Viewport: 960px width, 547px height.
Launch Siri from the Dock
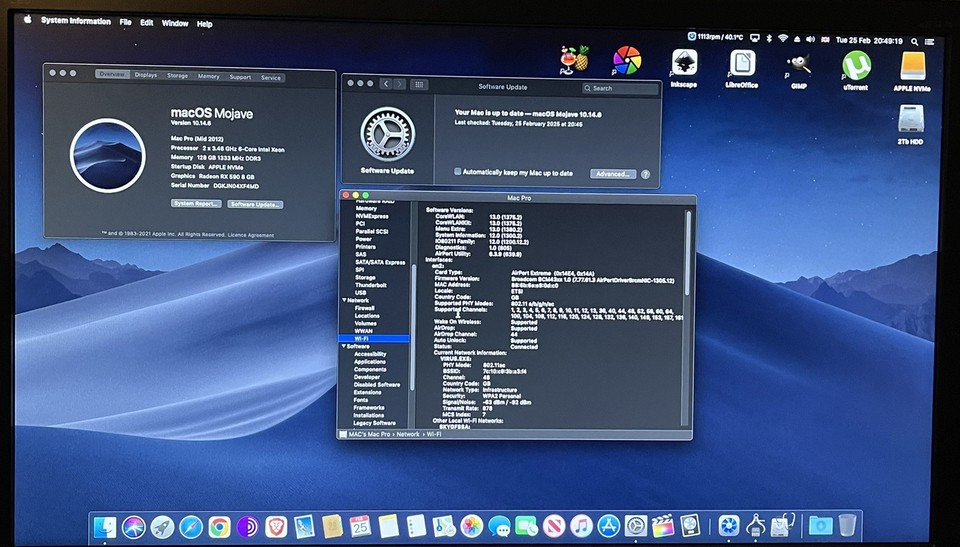[x=133, y=527]
